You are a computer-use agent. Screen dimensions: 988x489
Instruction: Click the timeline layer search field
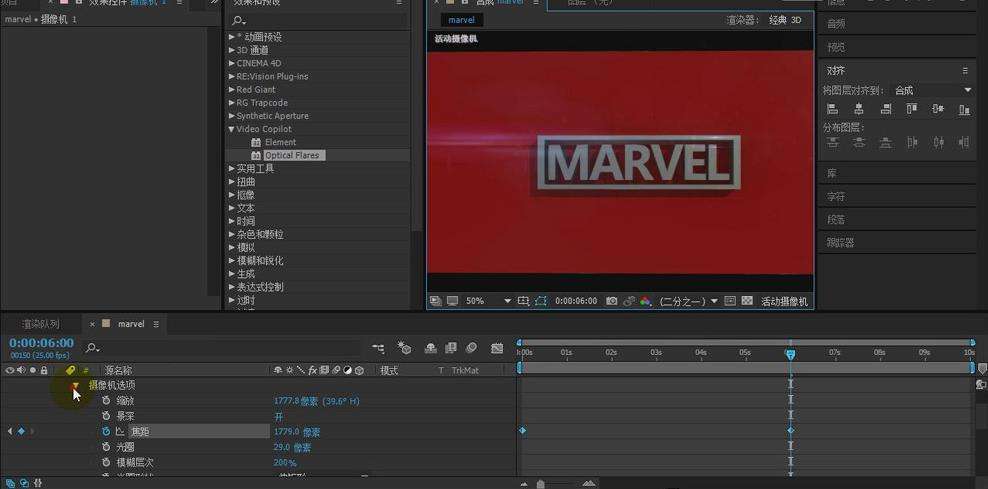pyautogui.click(x=224, y=348)
